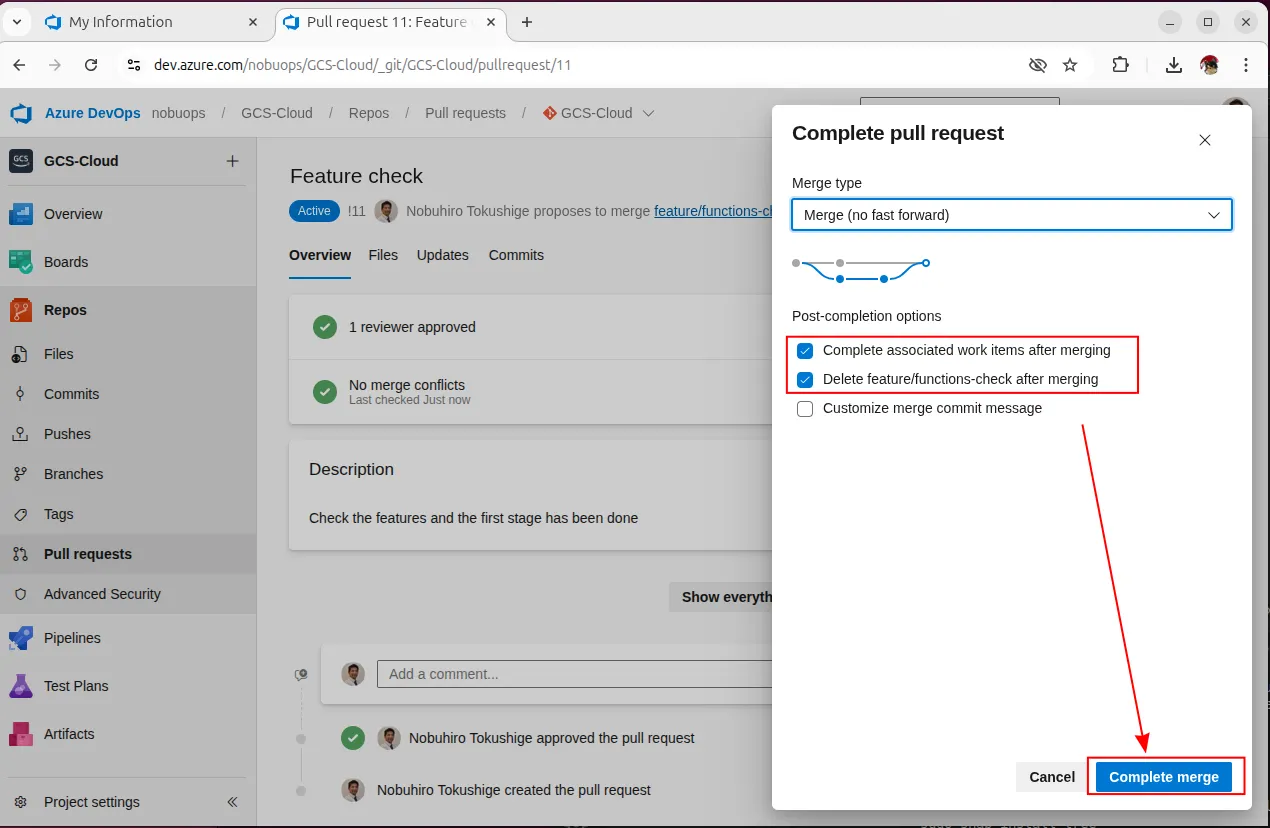
Task: Click the Complete merge button
Action: tap(1163, 777)
